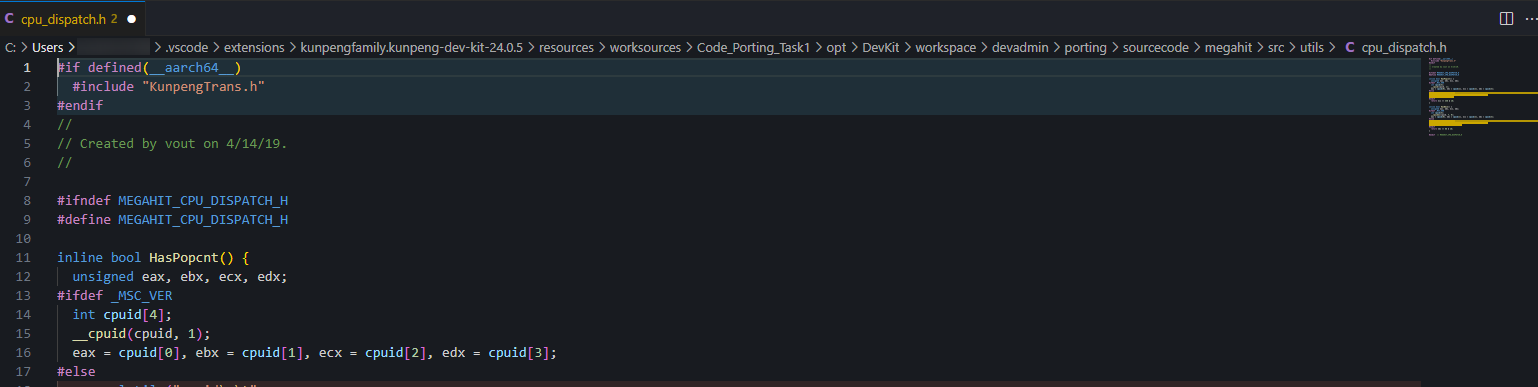Select the Code_Porting_Task1 breadcrumb item
Image resolution: width=1538 pixels, height=387 pixels.
click(753, 47)
